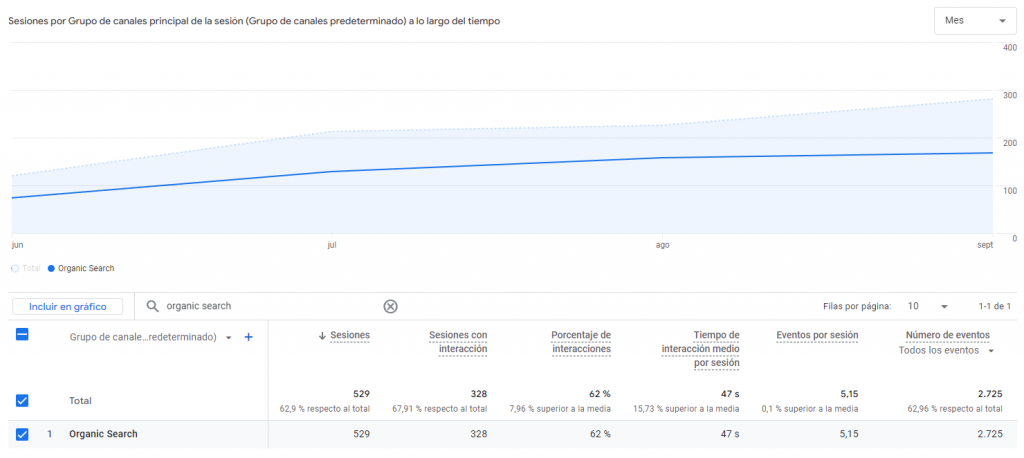Viewport: 1024px width, 458px height.
Task: Sort by Eventos por sesión column
Action: point(817,335)
